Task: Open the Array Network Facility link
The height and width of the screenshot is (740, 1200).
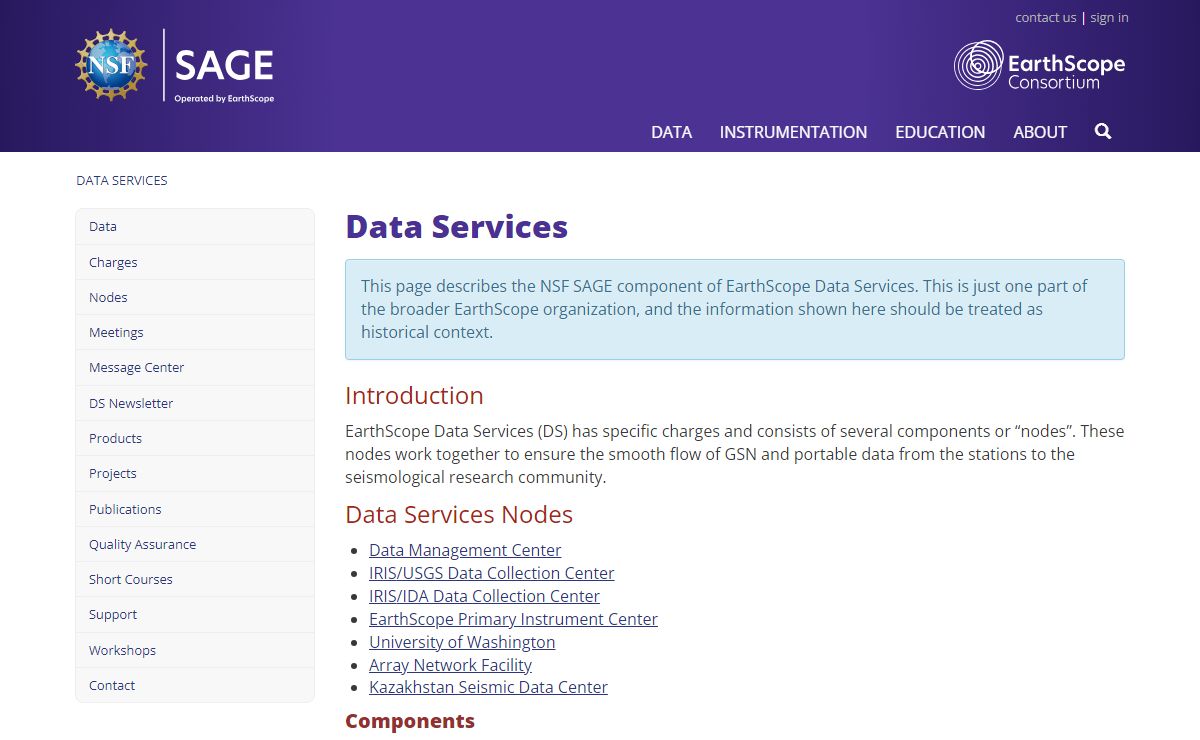Action: [450, 665]
